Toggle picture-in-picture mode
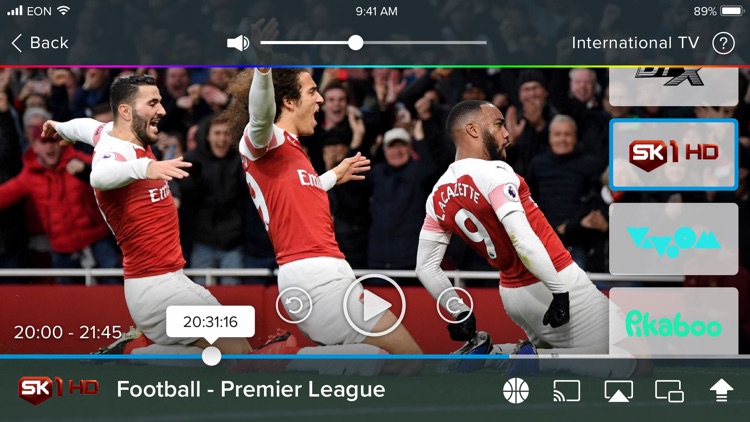 pos(669,390)
